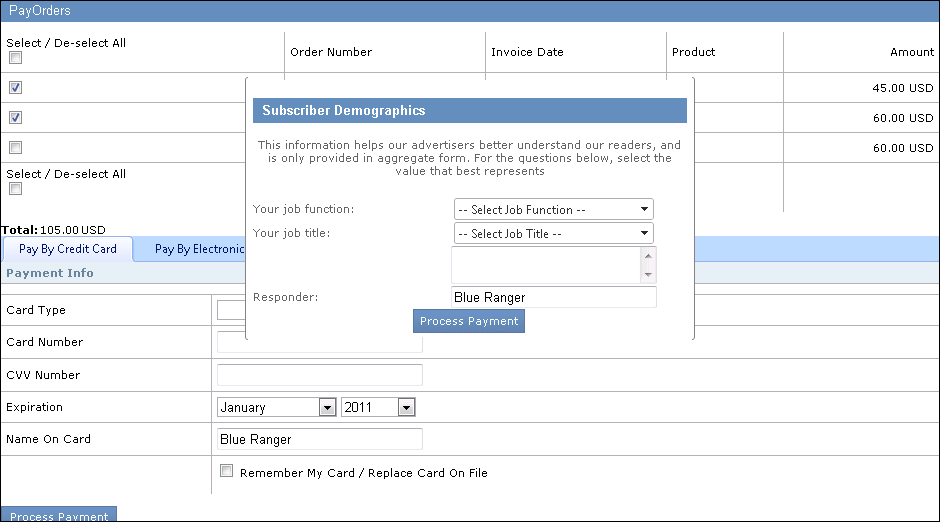Click the Order Number column header
This screenshot has height=522, width=940.
pyautogui.click(x=331, y=52)
